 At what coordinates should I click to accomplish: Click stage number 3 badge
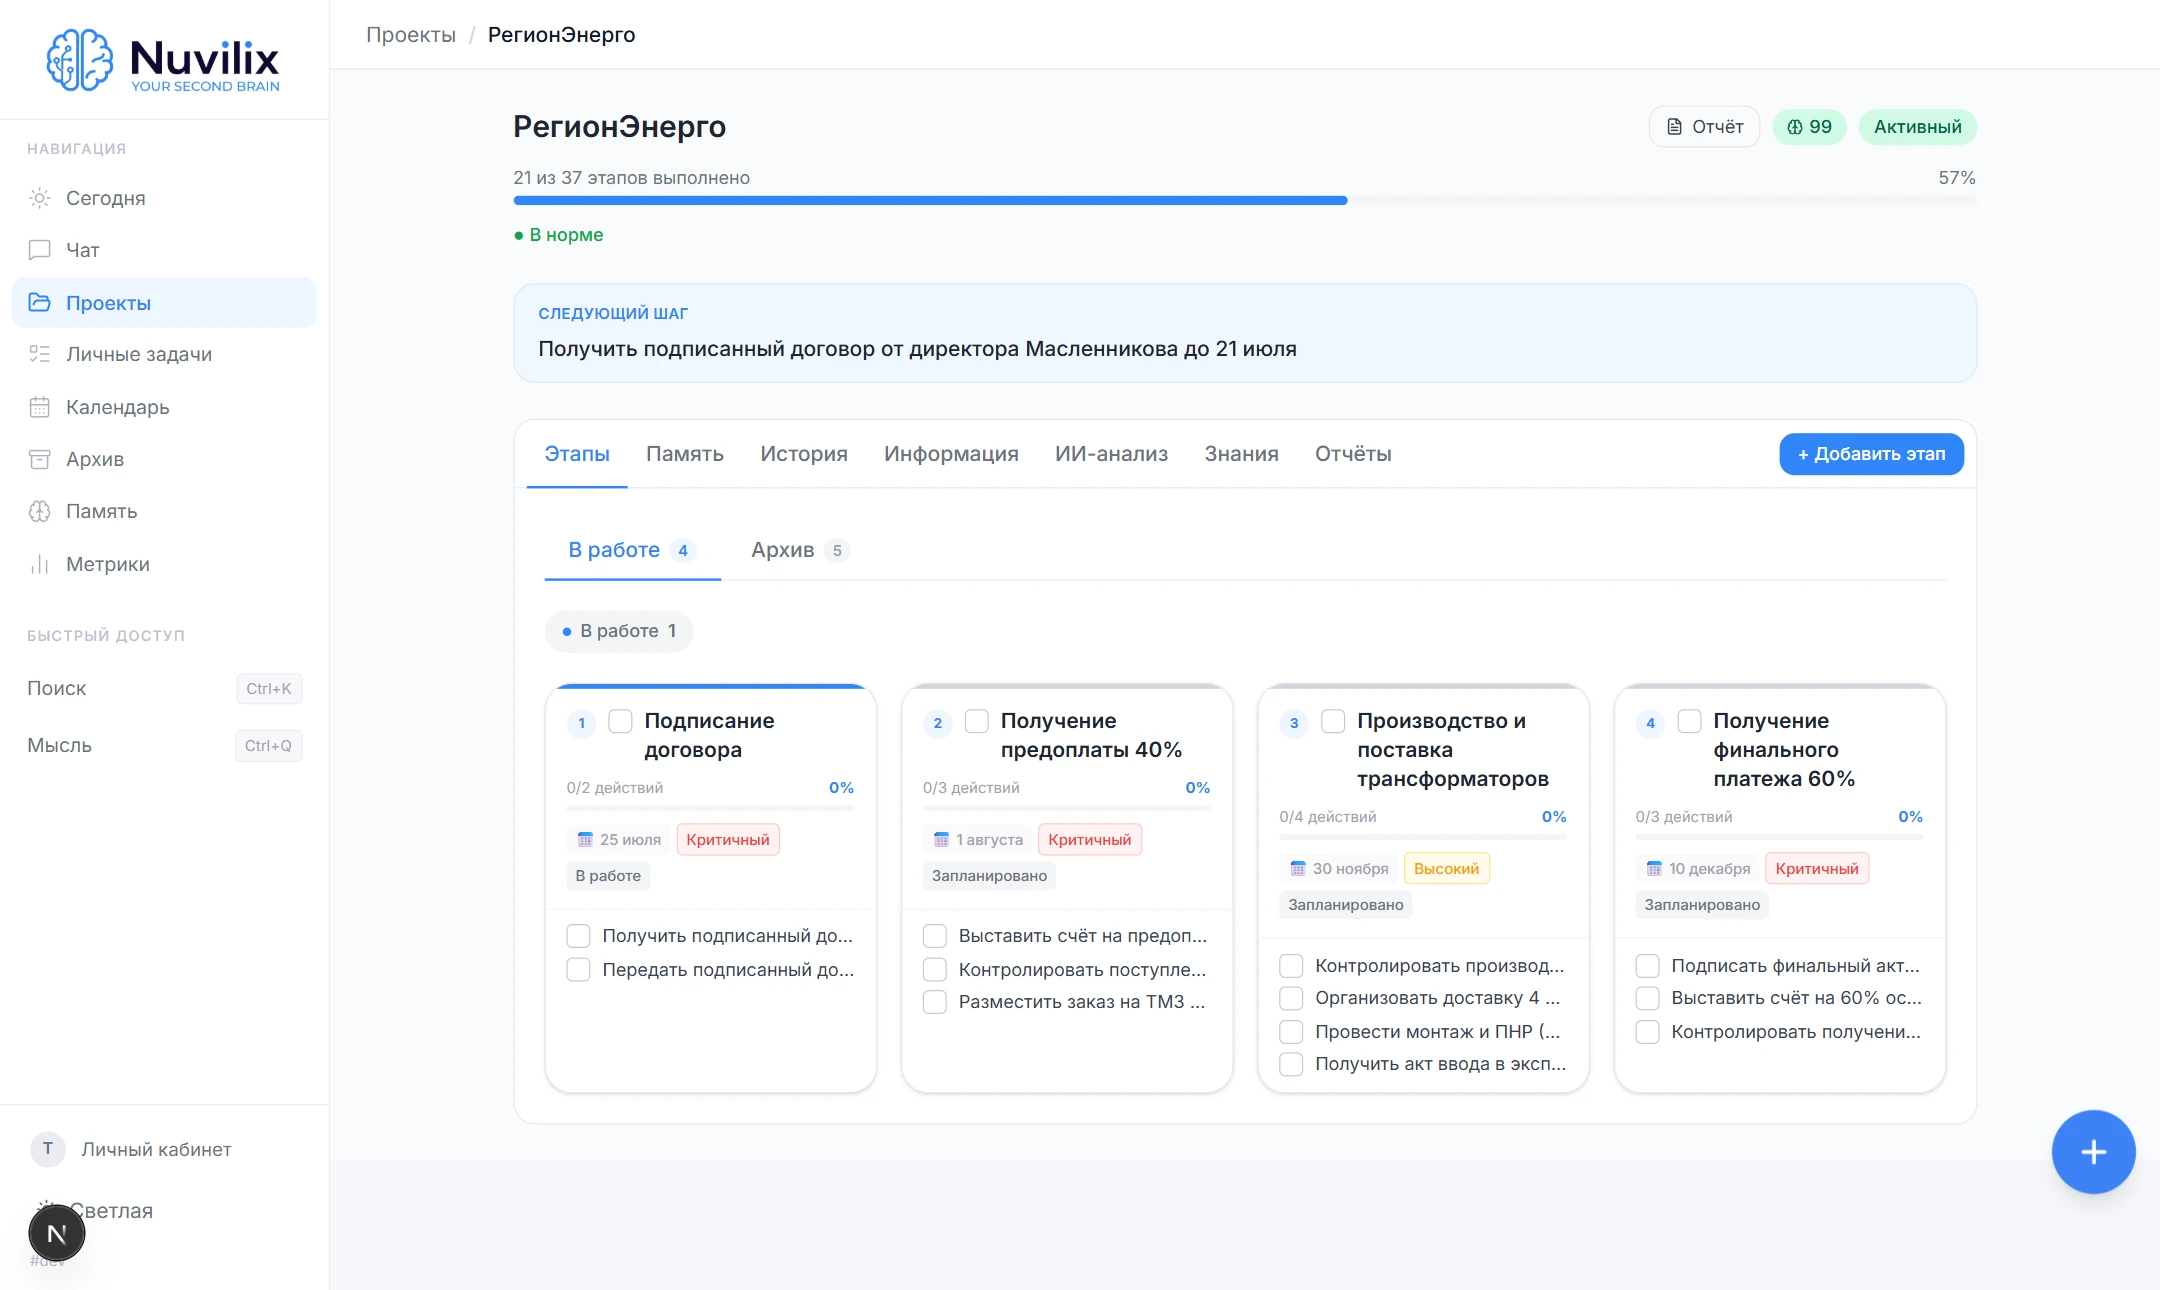pos(1294,723)
